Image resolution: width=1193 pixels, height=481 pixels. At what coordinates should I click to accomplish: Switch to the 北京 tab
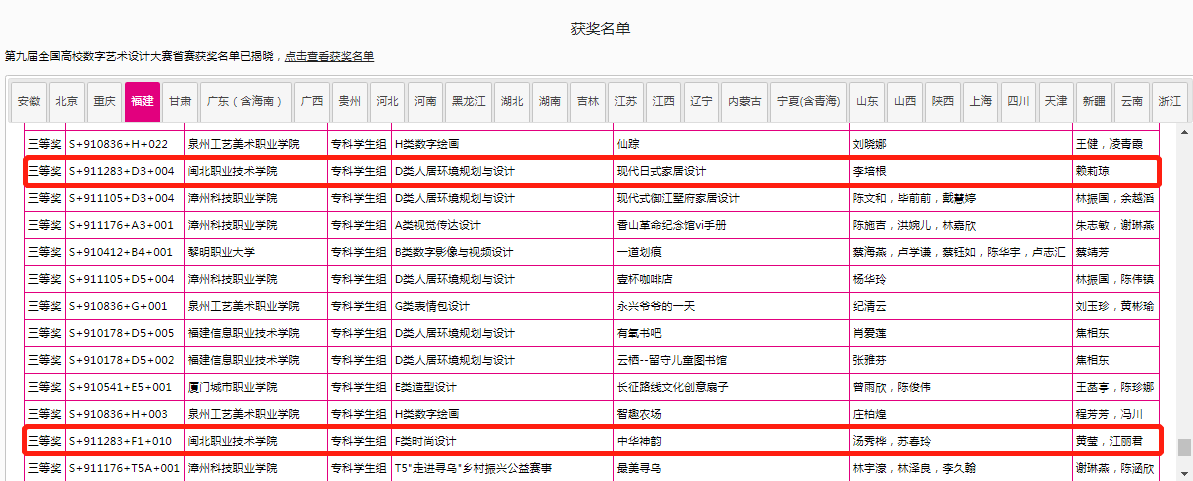67,101
